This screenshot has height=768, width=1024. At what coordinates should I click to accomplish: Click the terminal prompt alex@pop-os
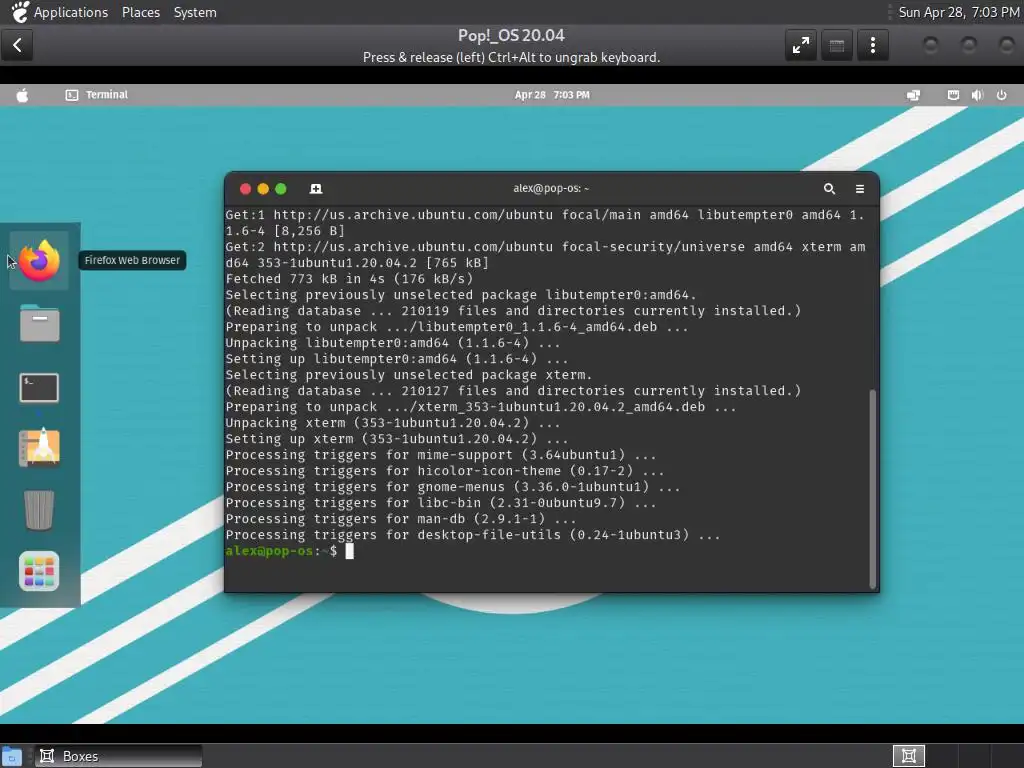pyautogui.click(x=269, y=551)
